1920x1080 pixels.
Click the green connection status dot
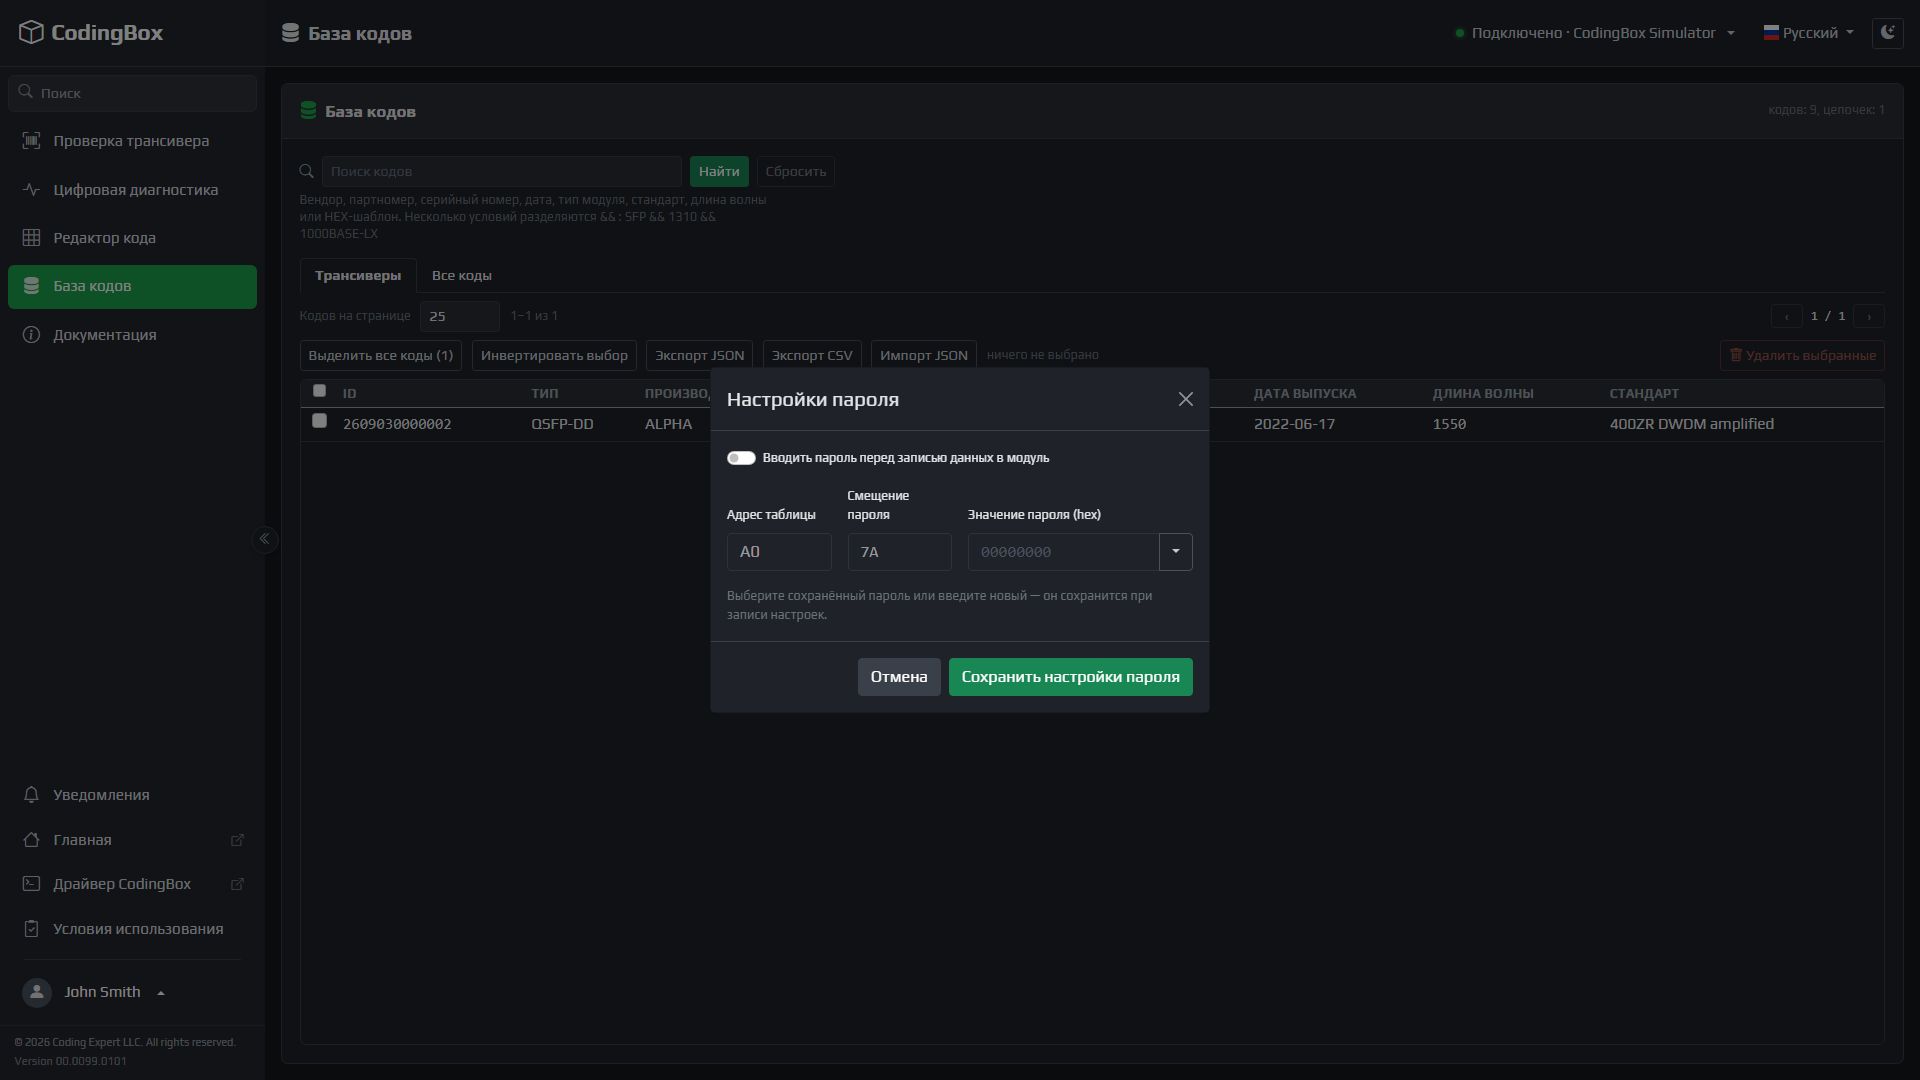coord(1460,33)
